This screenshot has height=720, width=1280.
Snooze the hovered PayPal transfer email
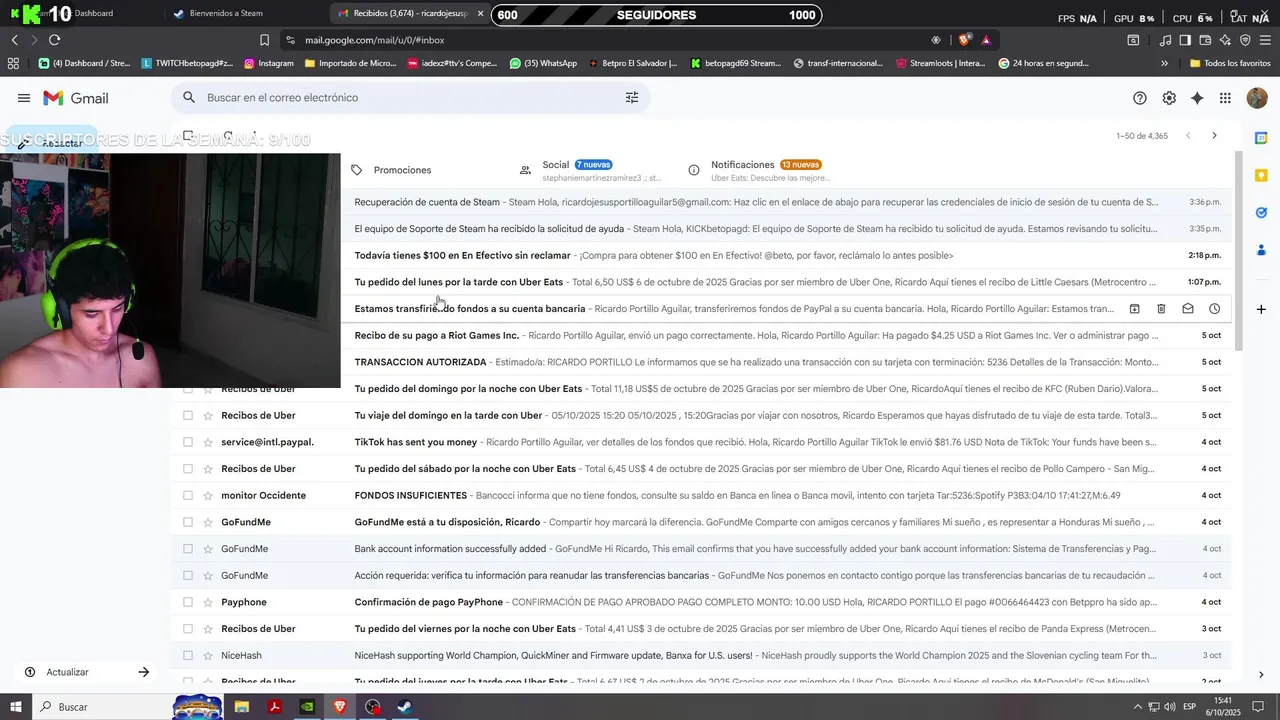click(1214, 309)
